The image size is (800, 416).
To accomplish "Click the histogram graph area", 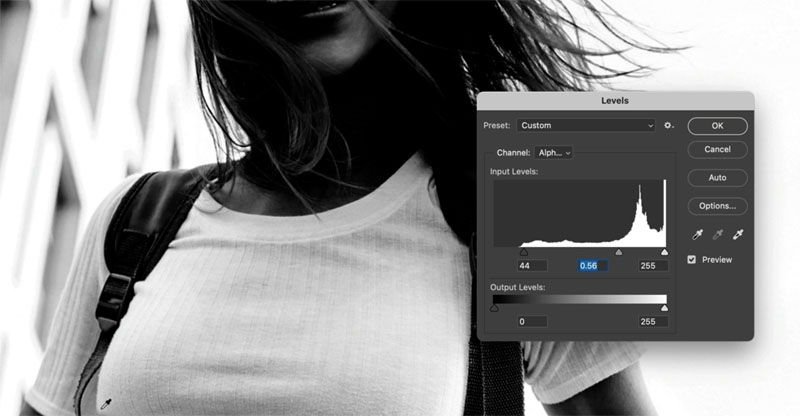I will [580, 213].
